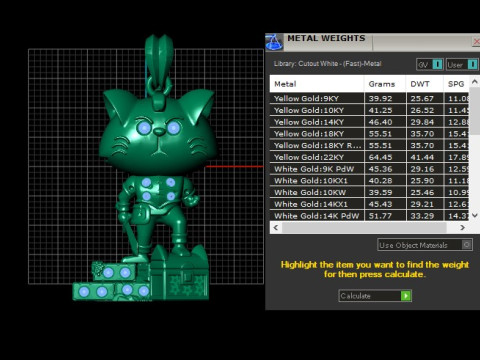Viewport: 480px width, 360px height.
Task: Select the cat figure's head in viewport
Action: (x=158, y=133)
